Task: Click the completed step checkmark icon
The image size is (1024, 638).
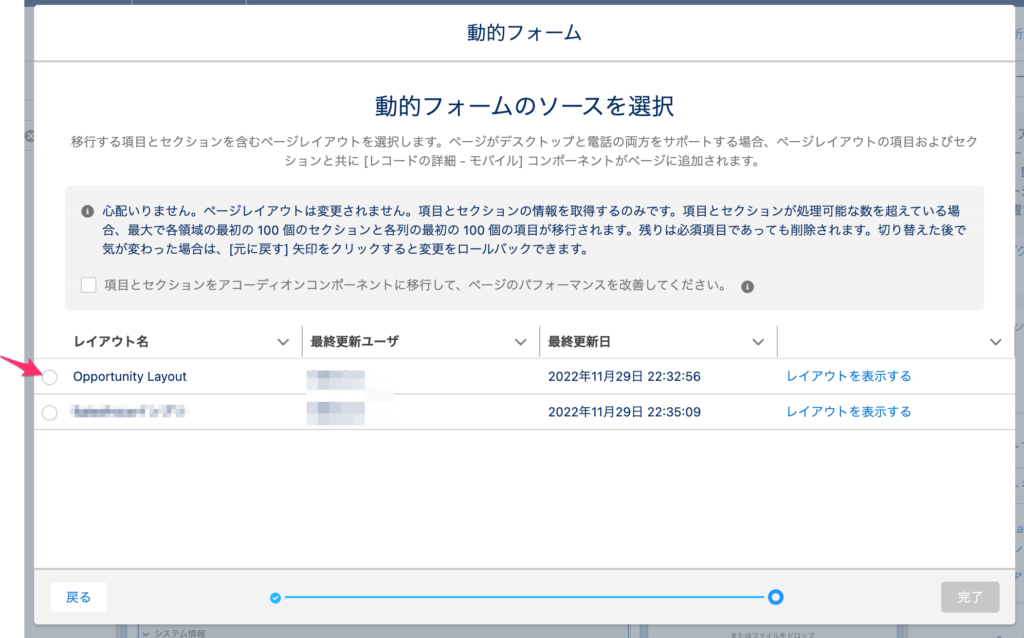Action: tap(276, 597)
